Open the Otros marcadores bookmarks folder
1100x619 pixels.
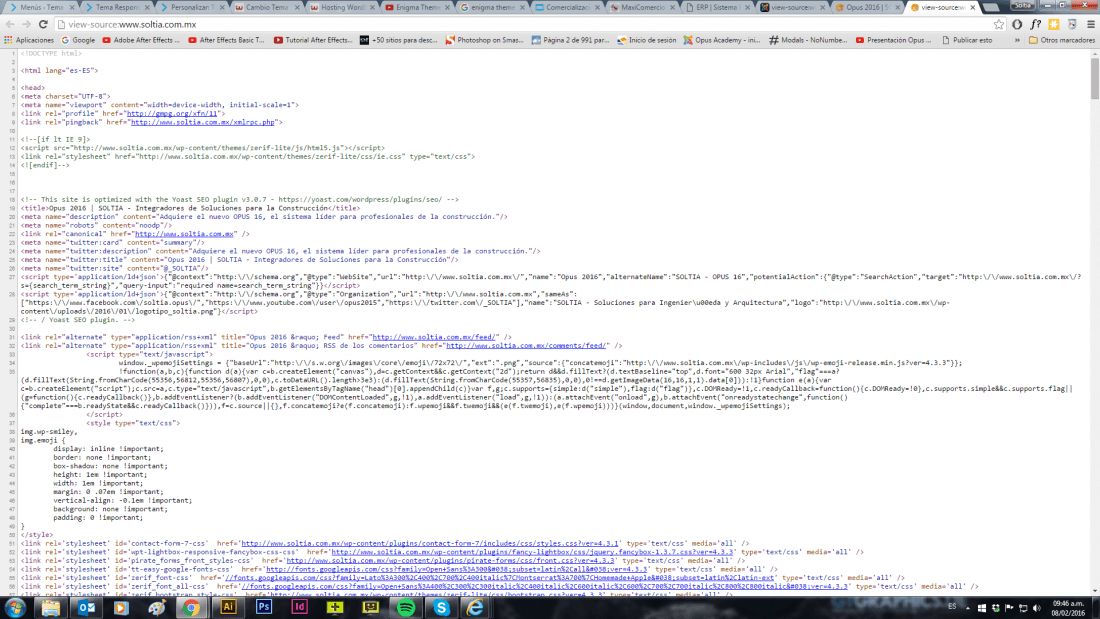coord(1061,41)
